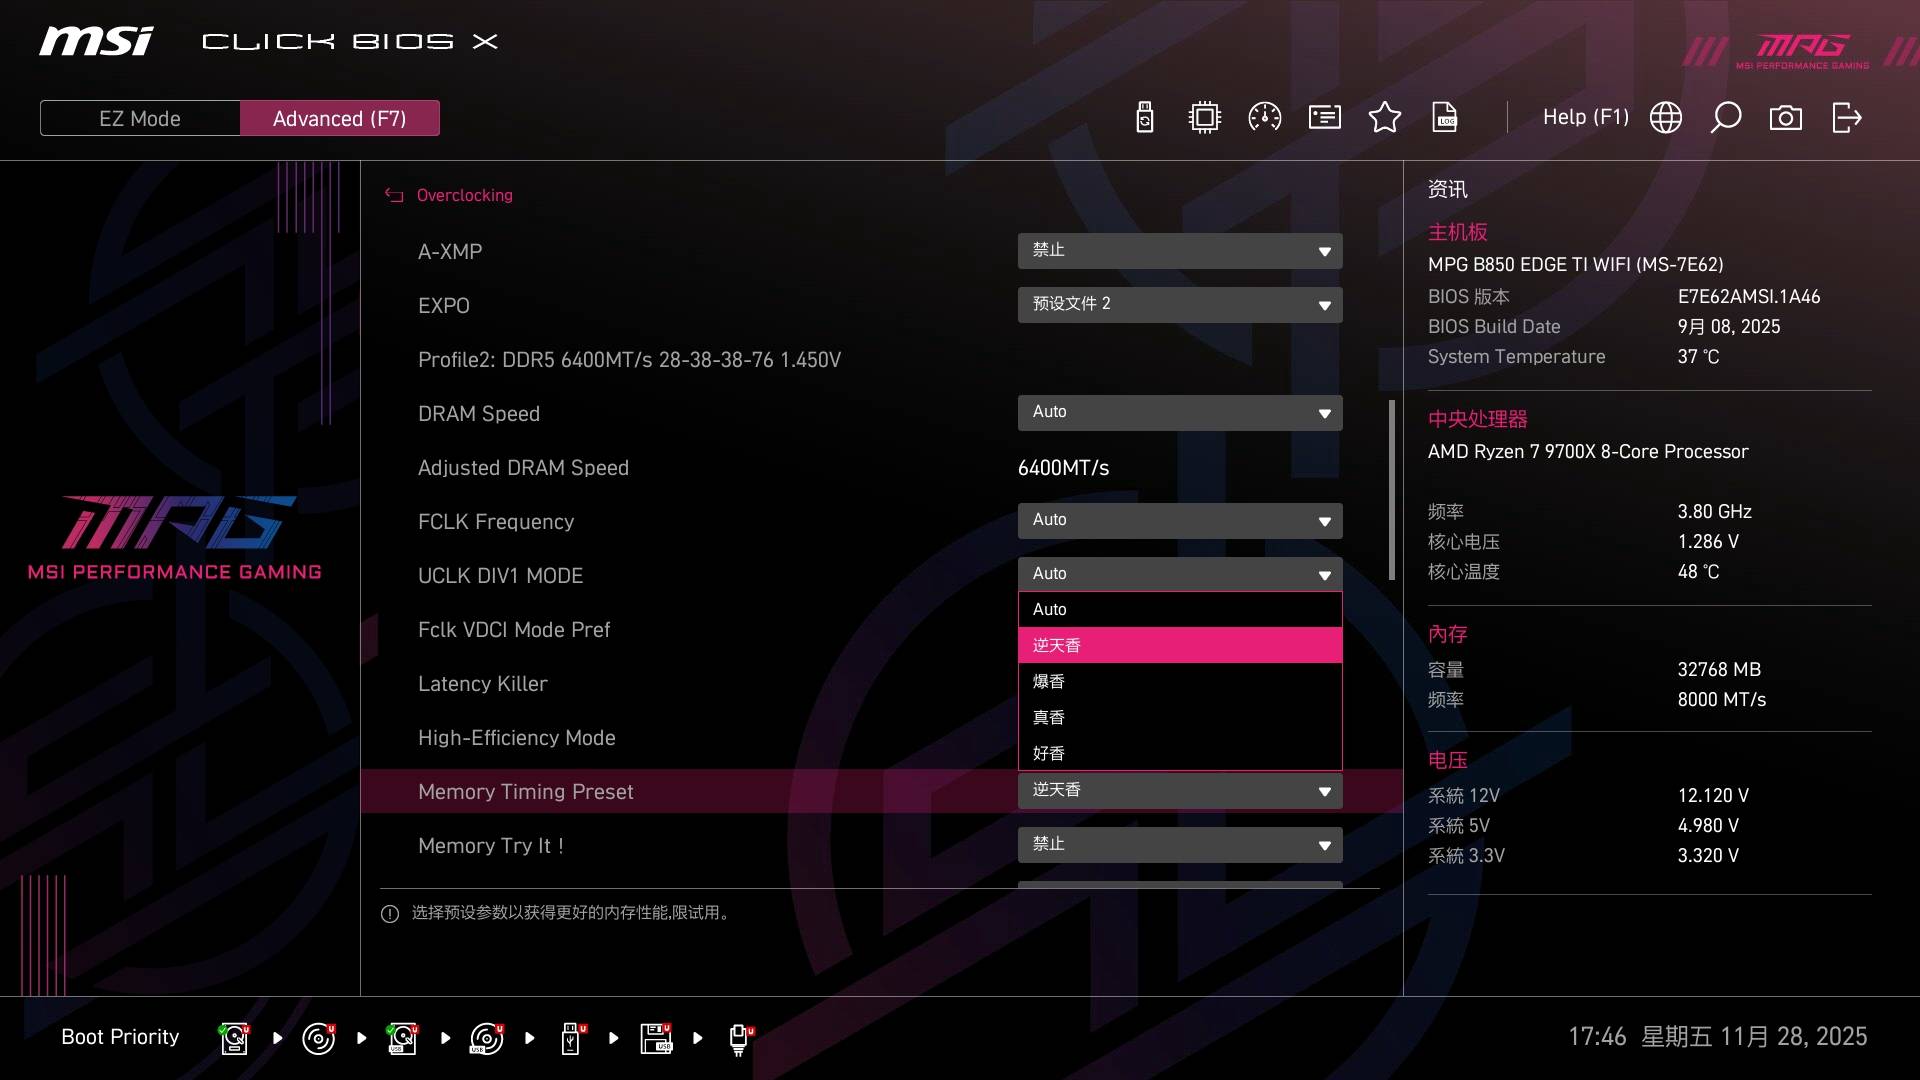Click the language globe icon
This screenshot has width=1920, height=1080.
pos(1666,118)
